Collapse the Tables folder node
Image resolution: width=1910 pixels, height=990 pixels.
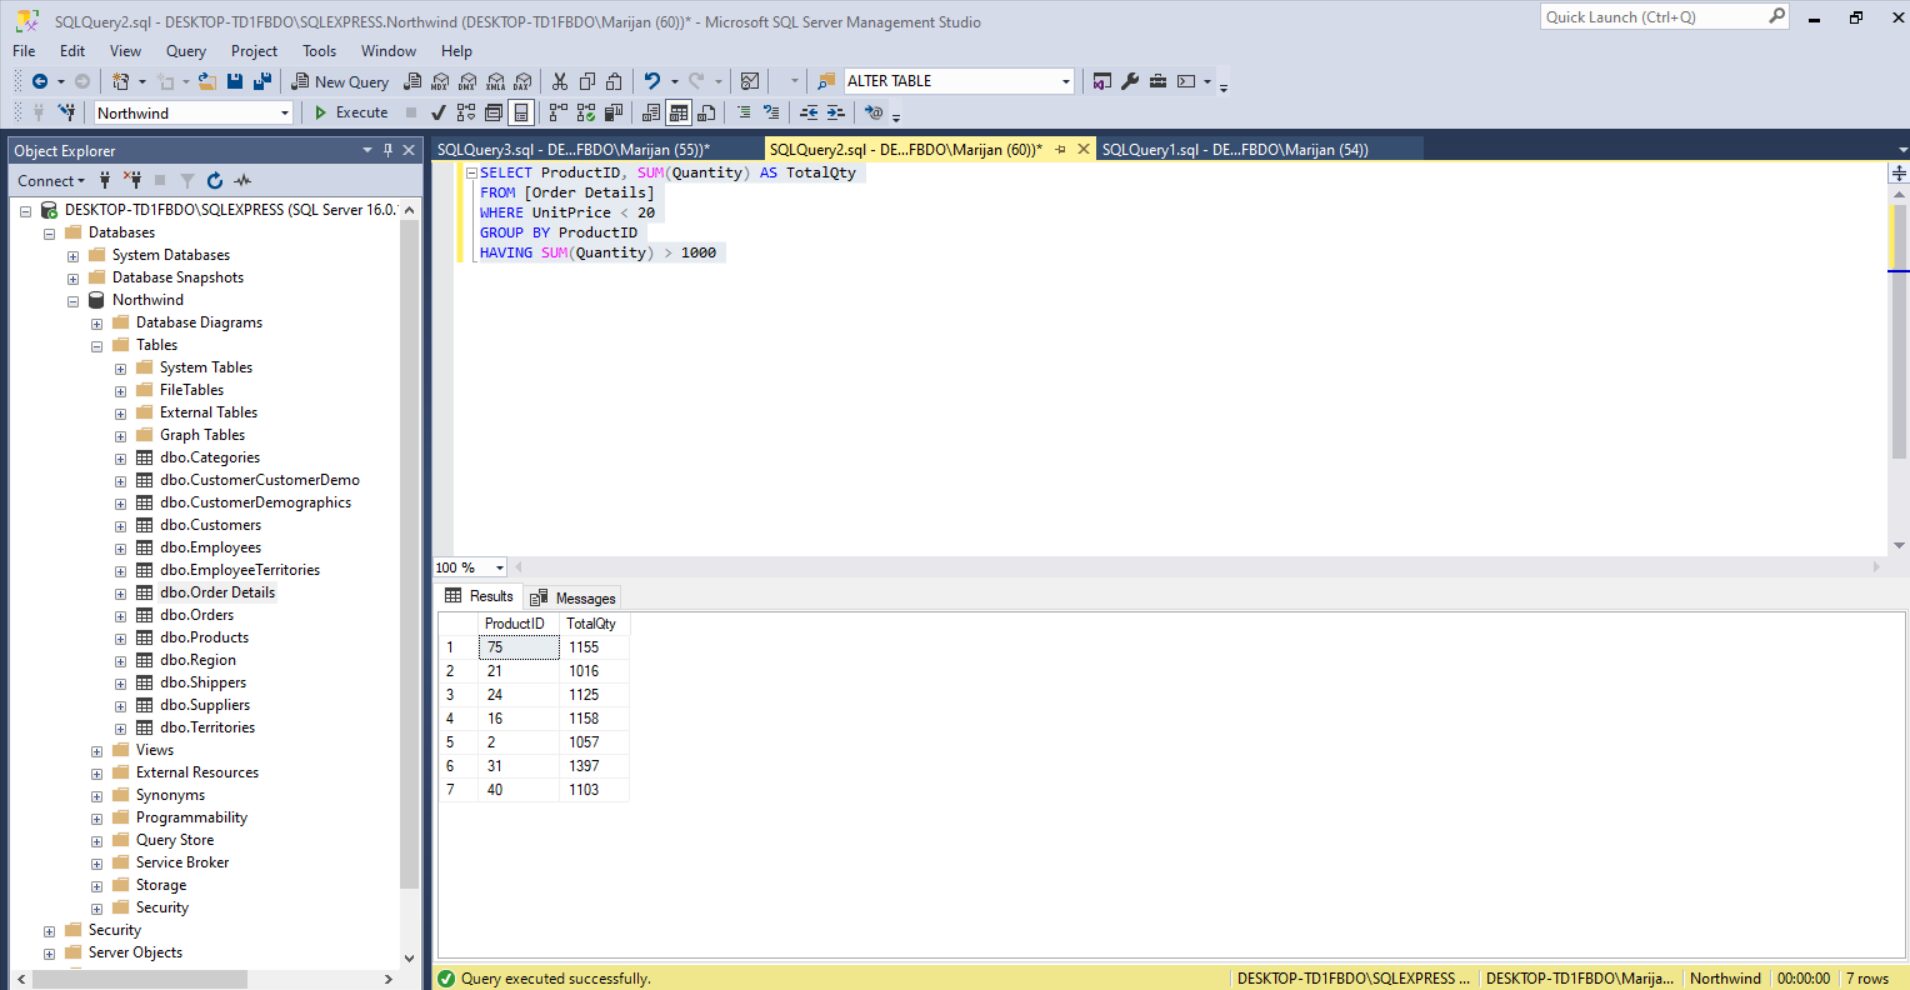pyautogui.click(x=97, y=346)
